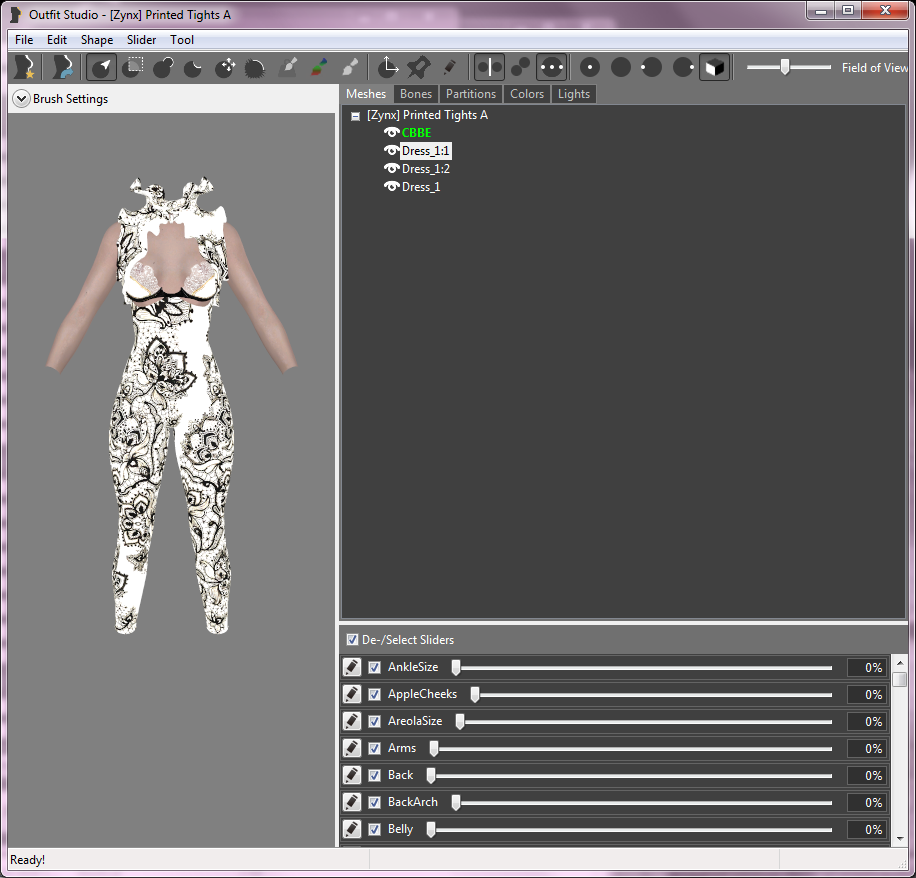
Task: Switch to right camera view
Action: (x=683, y=67)
